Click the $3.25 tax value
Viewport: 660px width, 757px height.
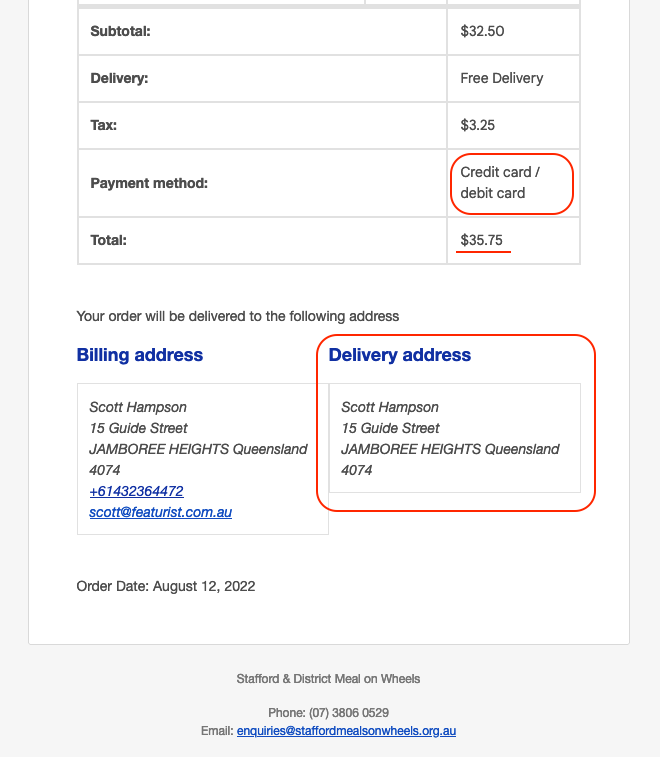click(477, 125)
